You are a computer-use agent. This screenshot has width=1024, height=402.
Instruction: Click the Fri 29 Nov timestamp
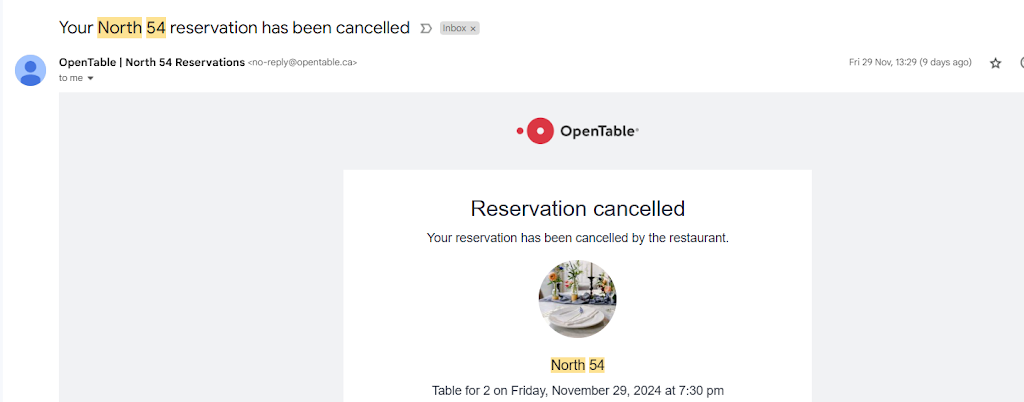click(909, 62)
